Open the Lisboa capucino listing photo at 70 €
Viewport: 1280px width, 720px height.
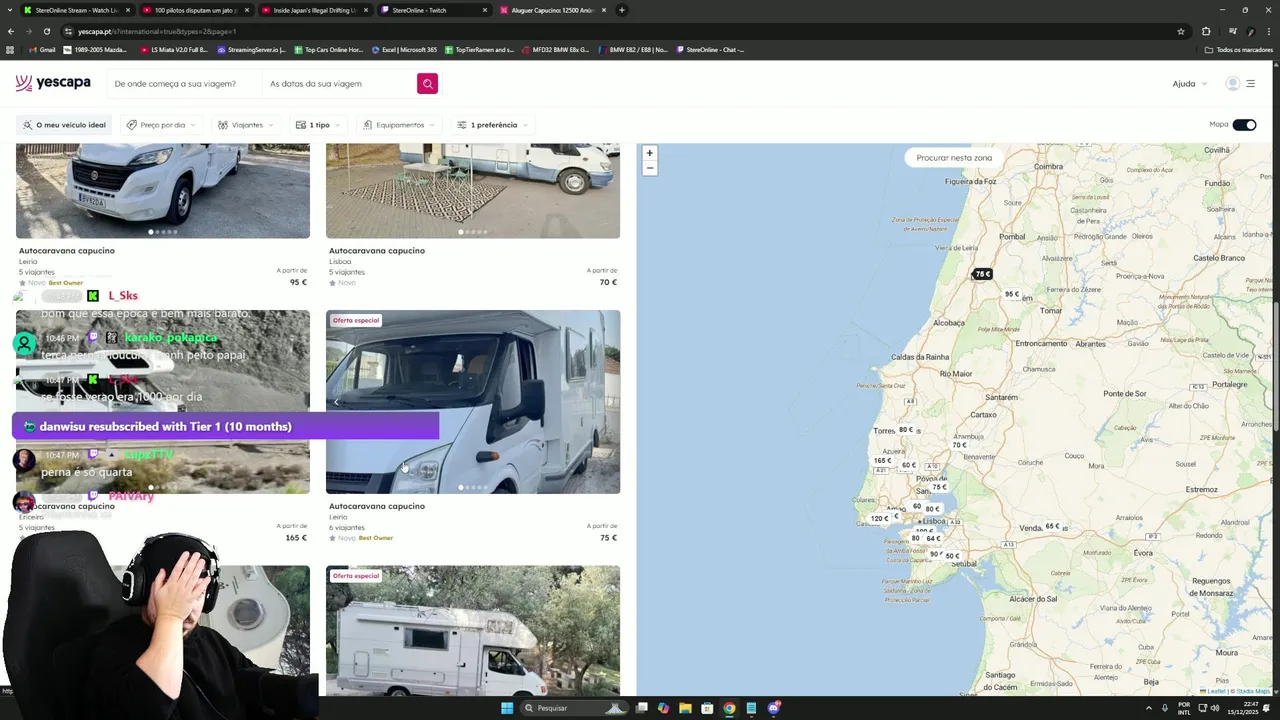(x=473, y=190)
